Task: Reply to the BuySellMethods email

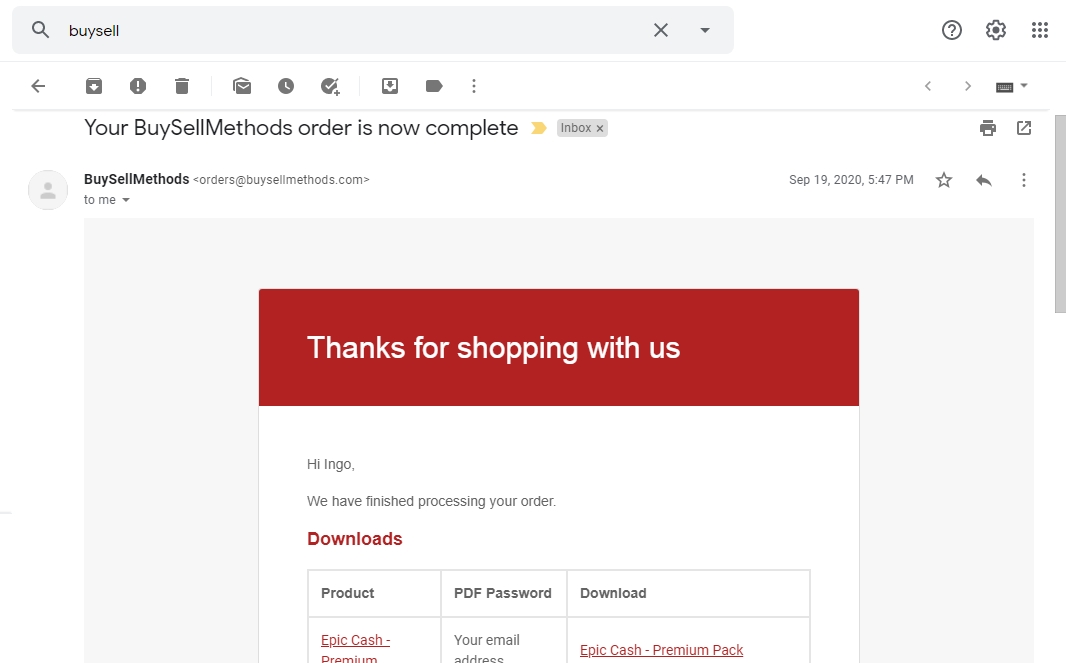Action: (x=983, y=180)
